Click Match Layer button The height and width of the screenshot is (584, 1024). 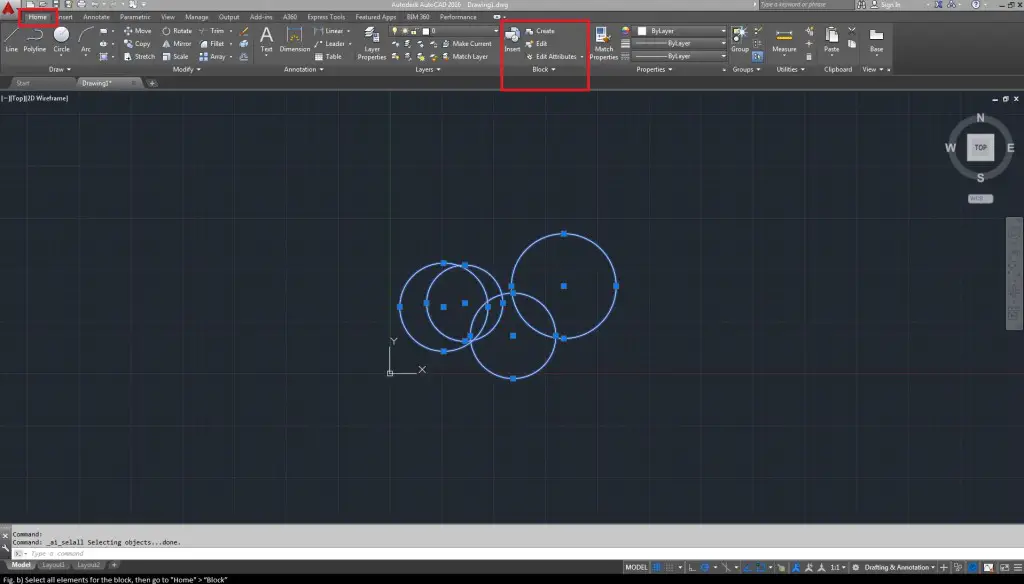pos(465,57)
